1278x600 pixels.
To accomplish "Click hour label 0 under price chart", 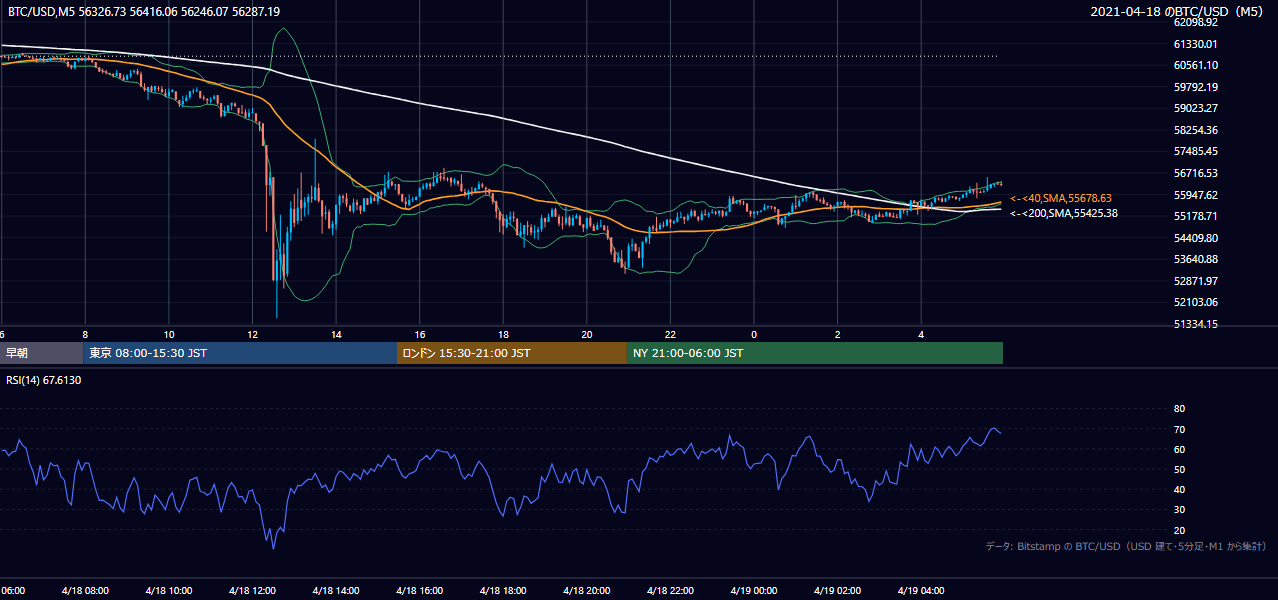I will pos(754,335).
